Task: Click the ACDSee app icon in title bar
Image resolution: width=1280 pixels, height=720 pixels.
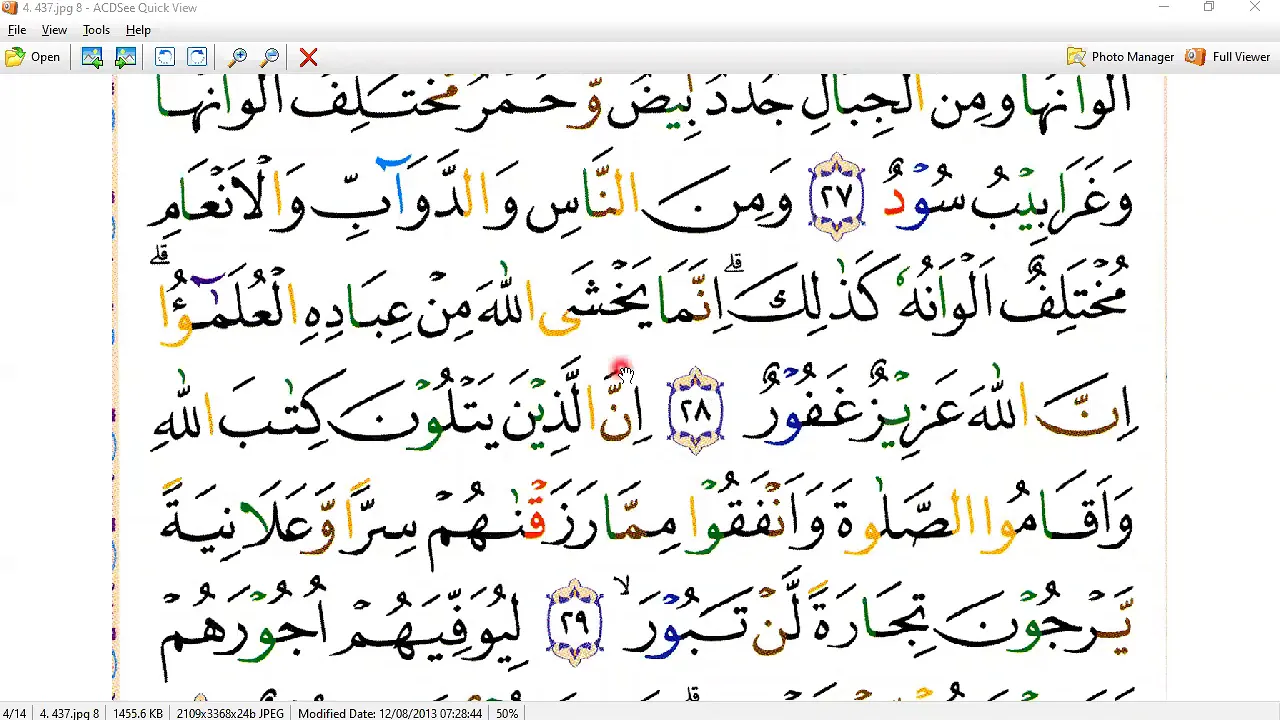Action: click(10, 8)
